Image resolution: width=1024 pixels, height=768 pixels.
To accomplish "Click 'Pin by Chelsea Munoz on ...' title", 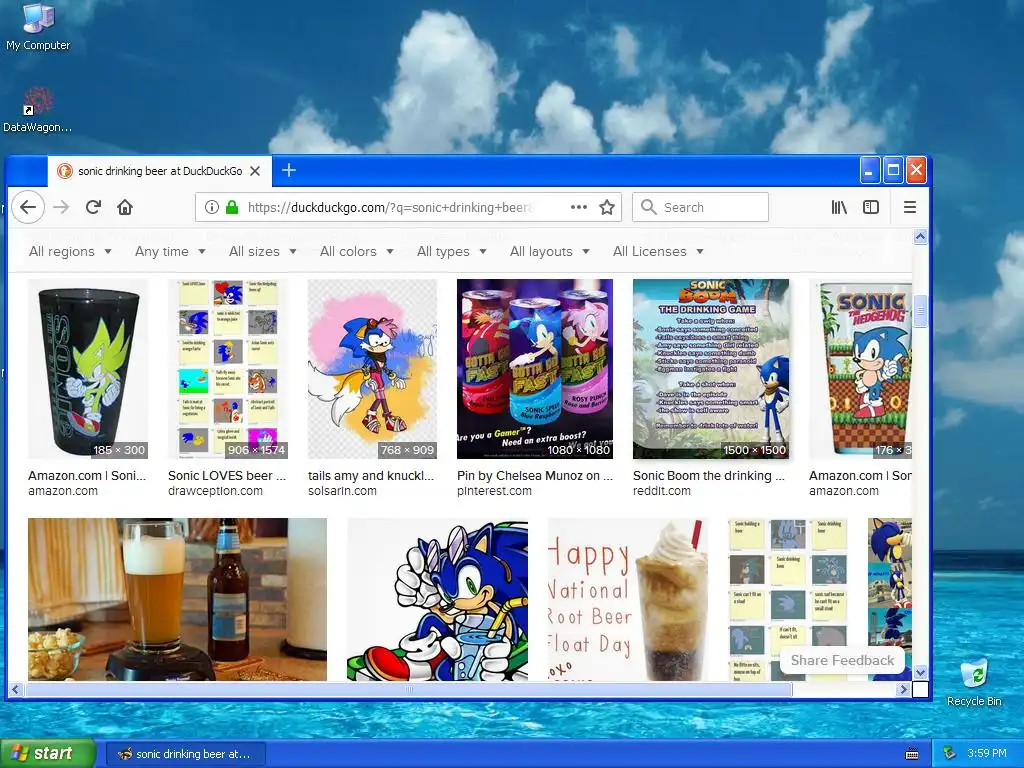I will click(x=535, y=475).
